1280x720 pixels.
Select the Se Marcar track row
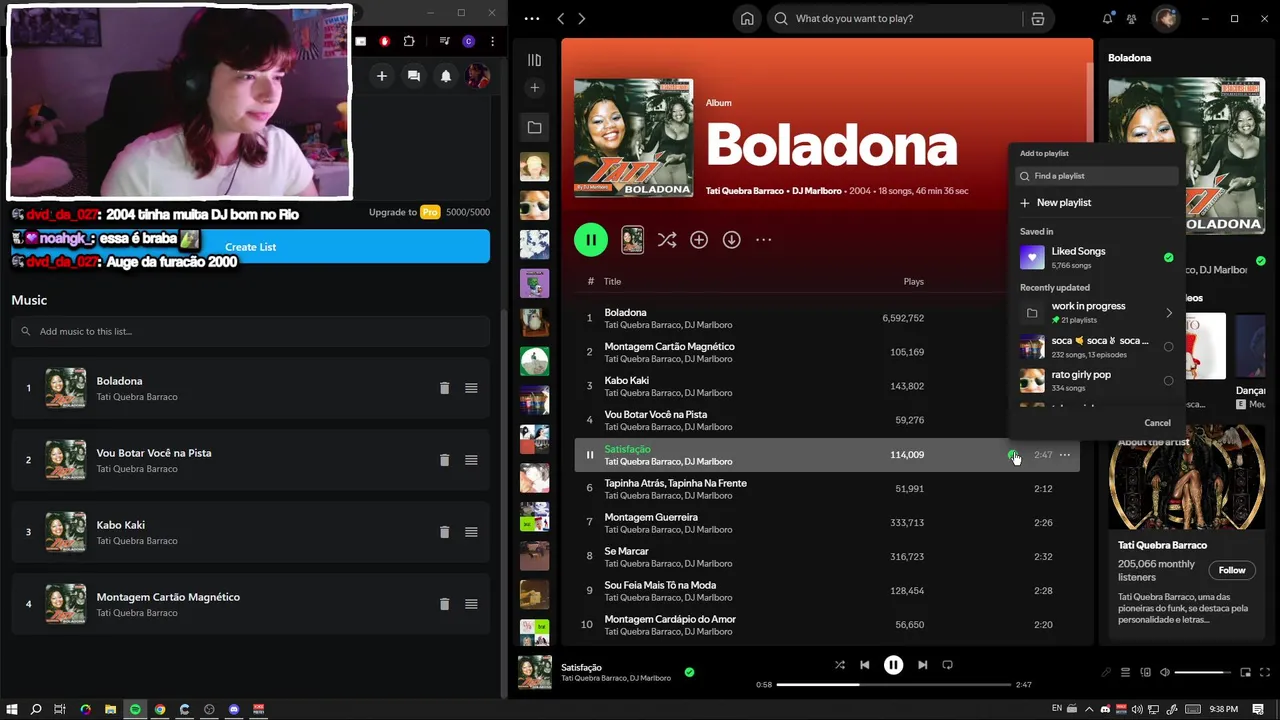pos(826,557)
